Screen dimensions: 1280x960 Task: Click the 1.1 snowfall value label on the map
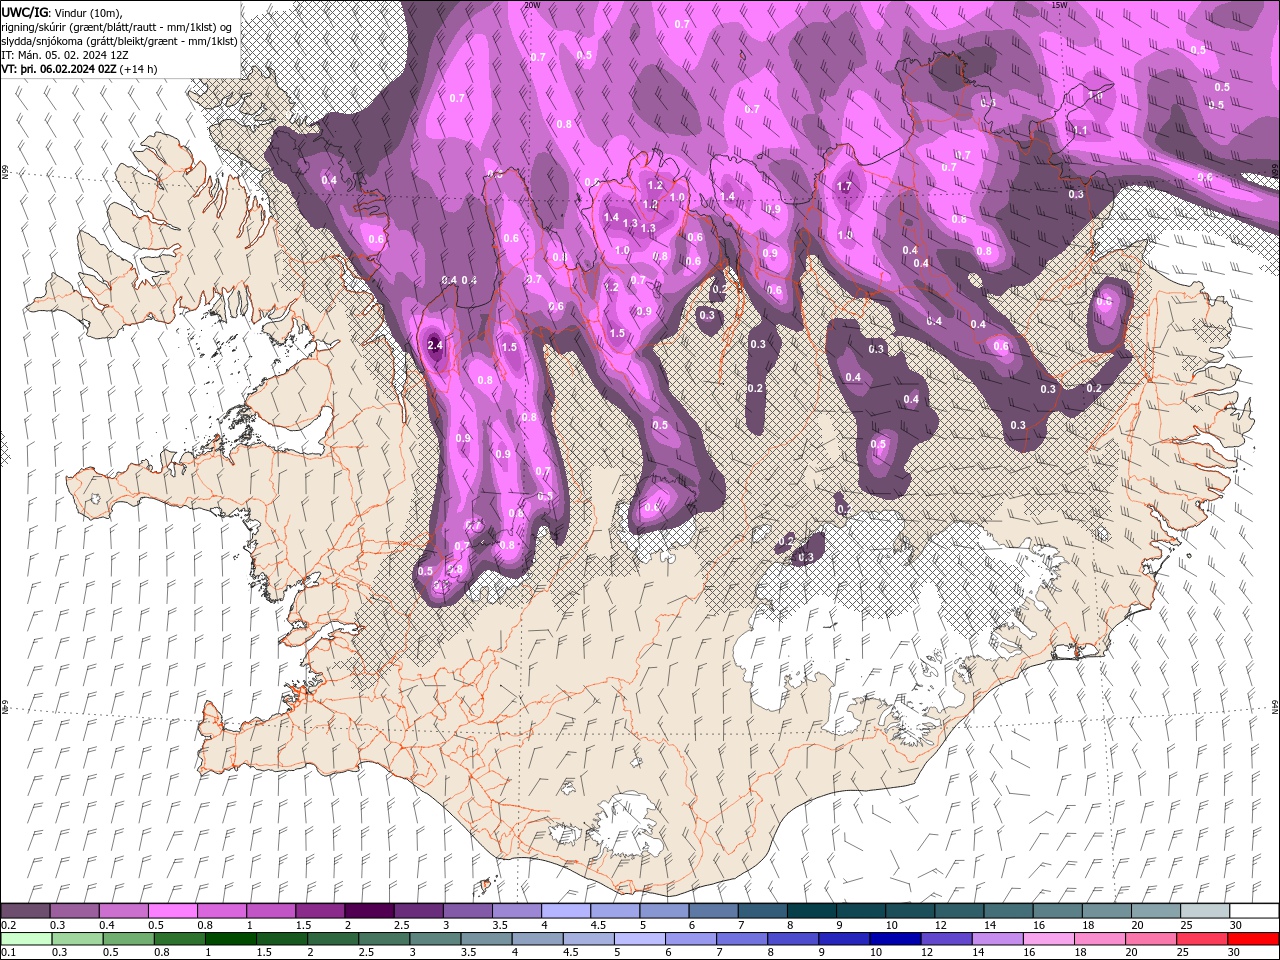[x=1080, y=130]
